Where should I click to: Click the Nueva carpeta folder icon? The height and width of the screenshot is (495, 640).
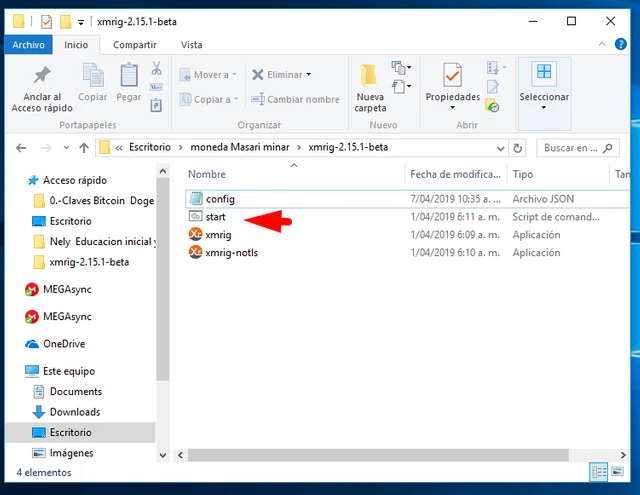point(369,75)
